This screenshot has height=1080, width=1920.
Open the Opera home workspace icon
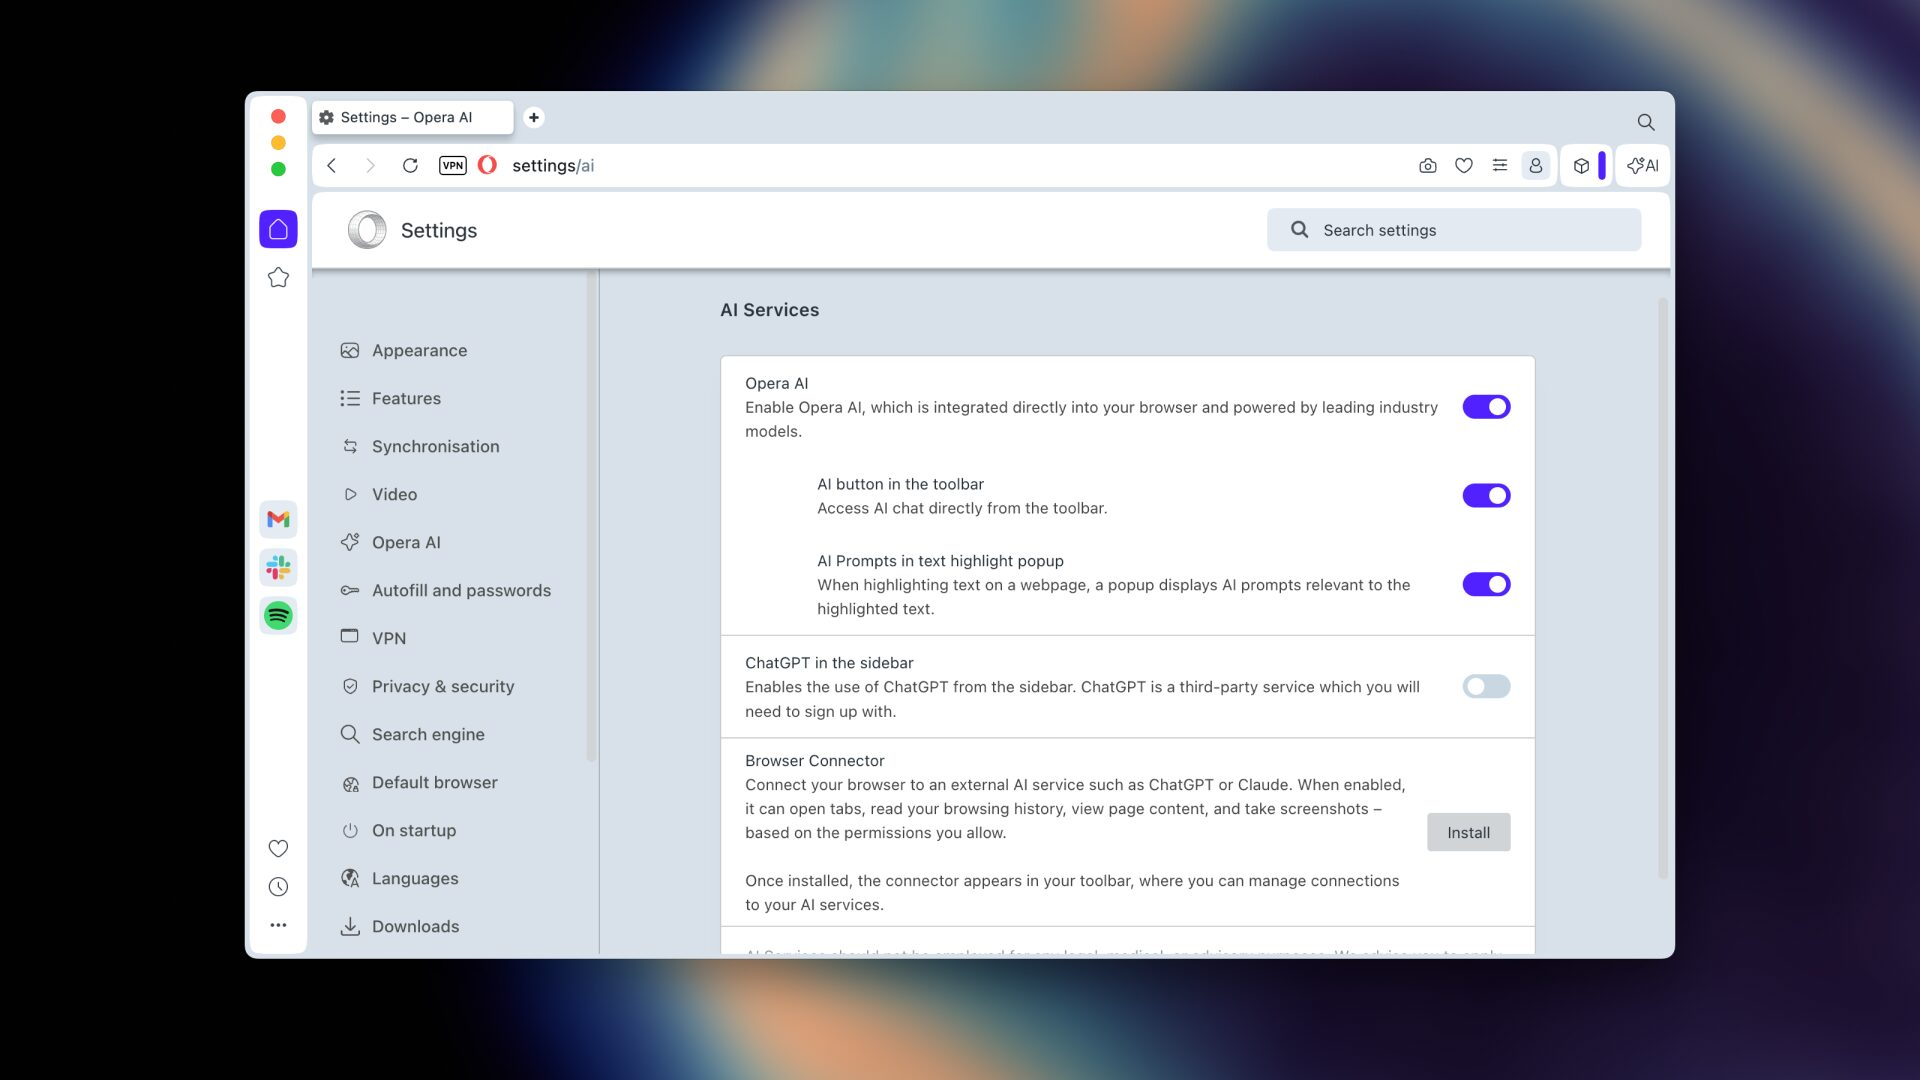click(x=278, y=229)
